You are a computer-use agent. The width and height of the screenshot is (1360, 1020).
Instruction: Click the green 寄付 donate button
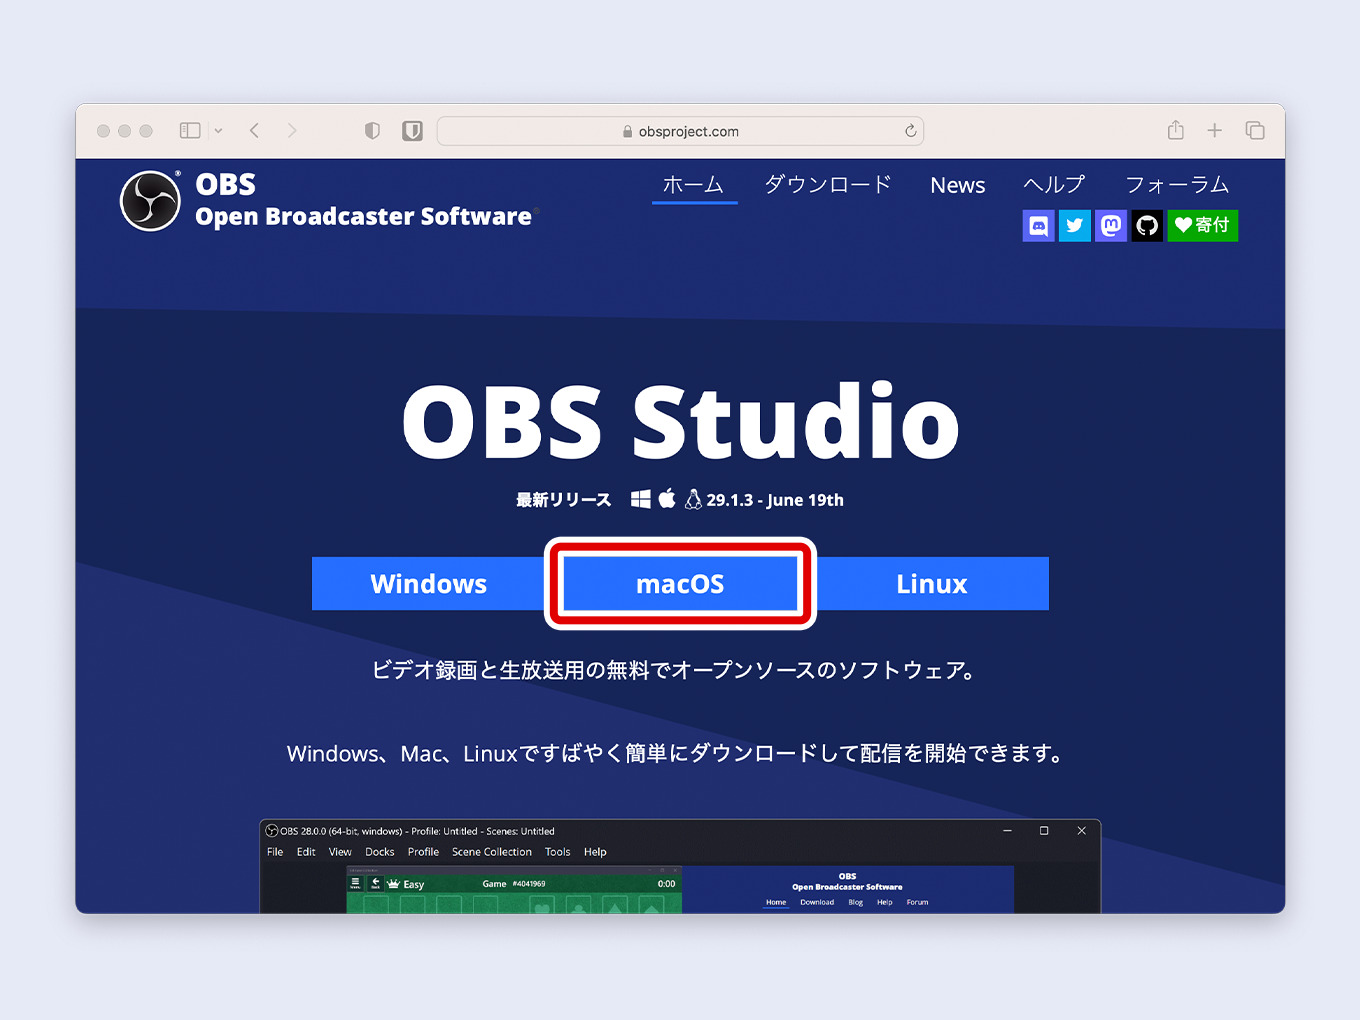pos(1203,225)
